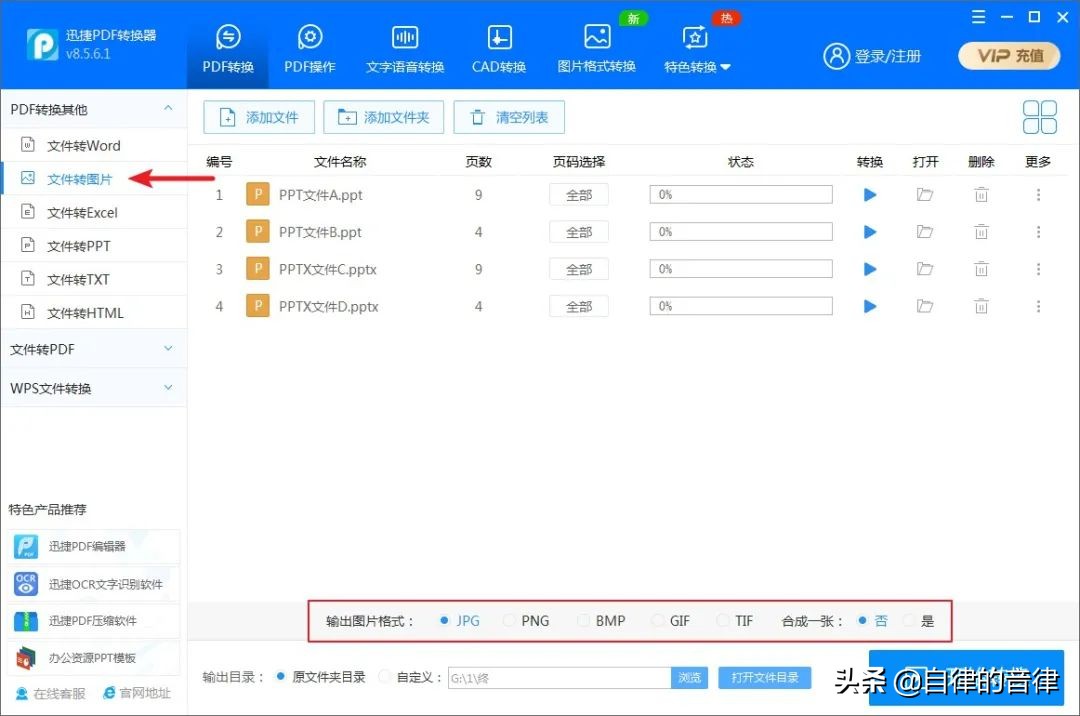Open the hamburger menu icon in title bar
The image size is (1080, 716).
coord(978,17)
